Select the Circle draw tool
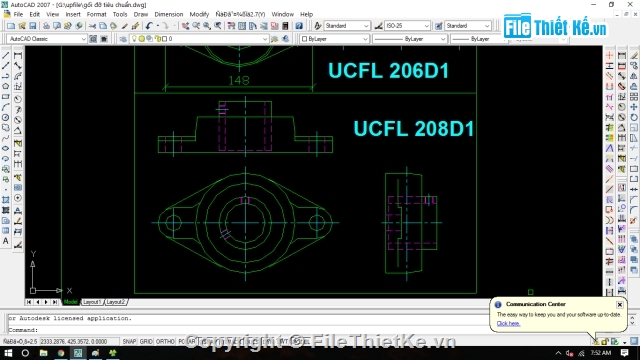The image size is (640, 360). point(5,118)
